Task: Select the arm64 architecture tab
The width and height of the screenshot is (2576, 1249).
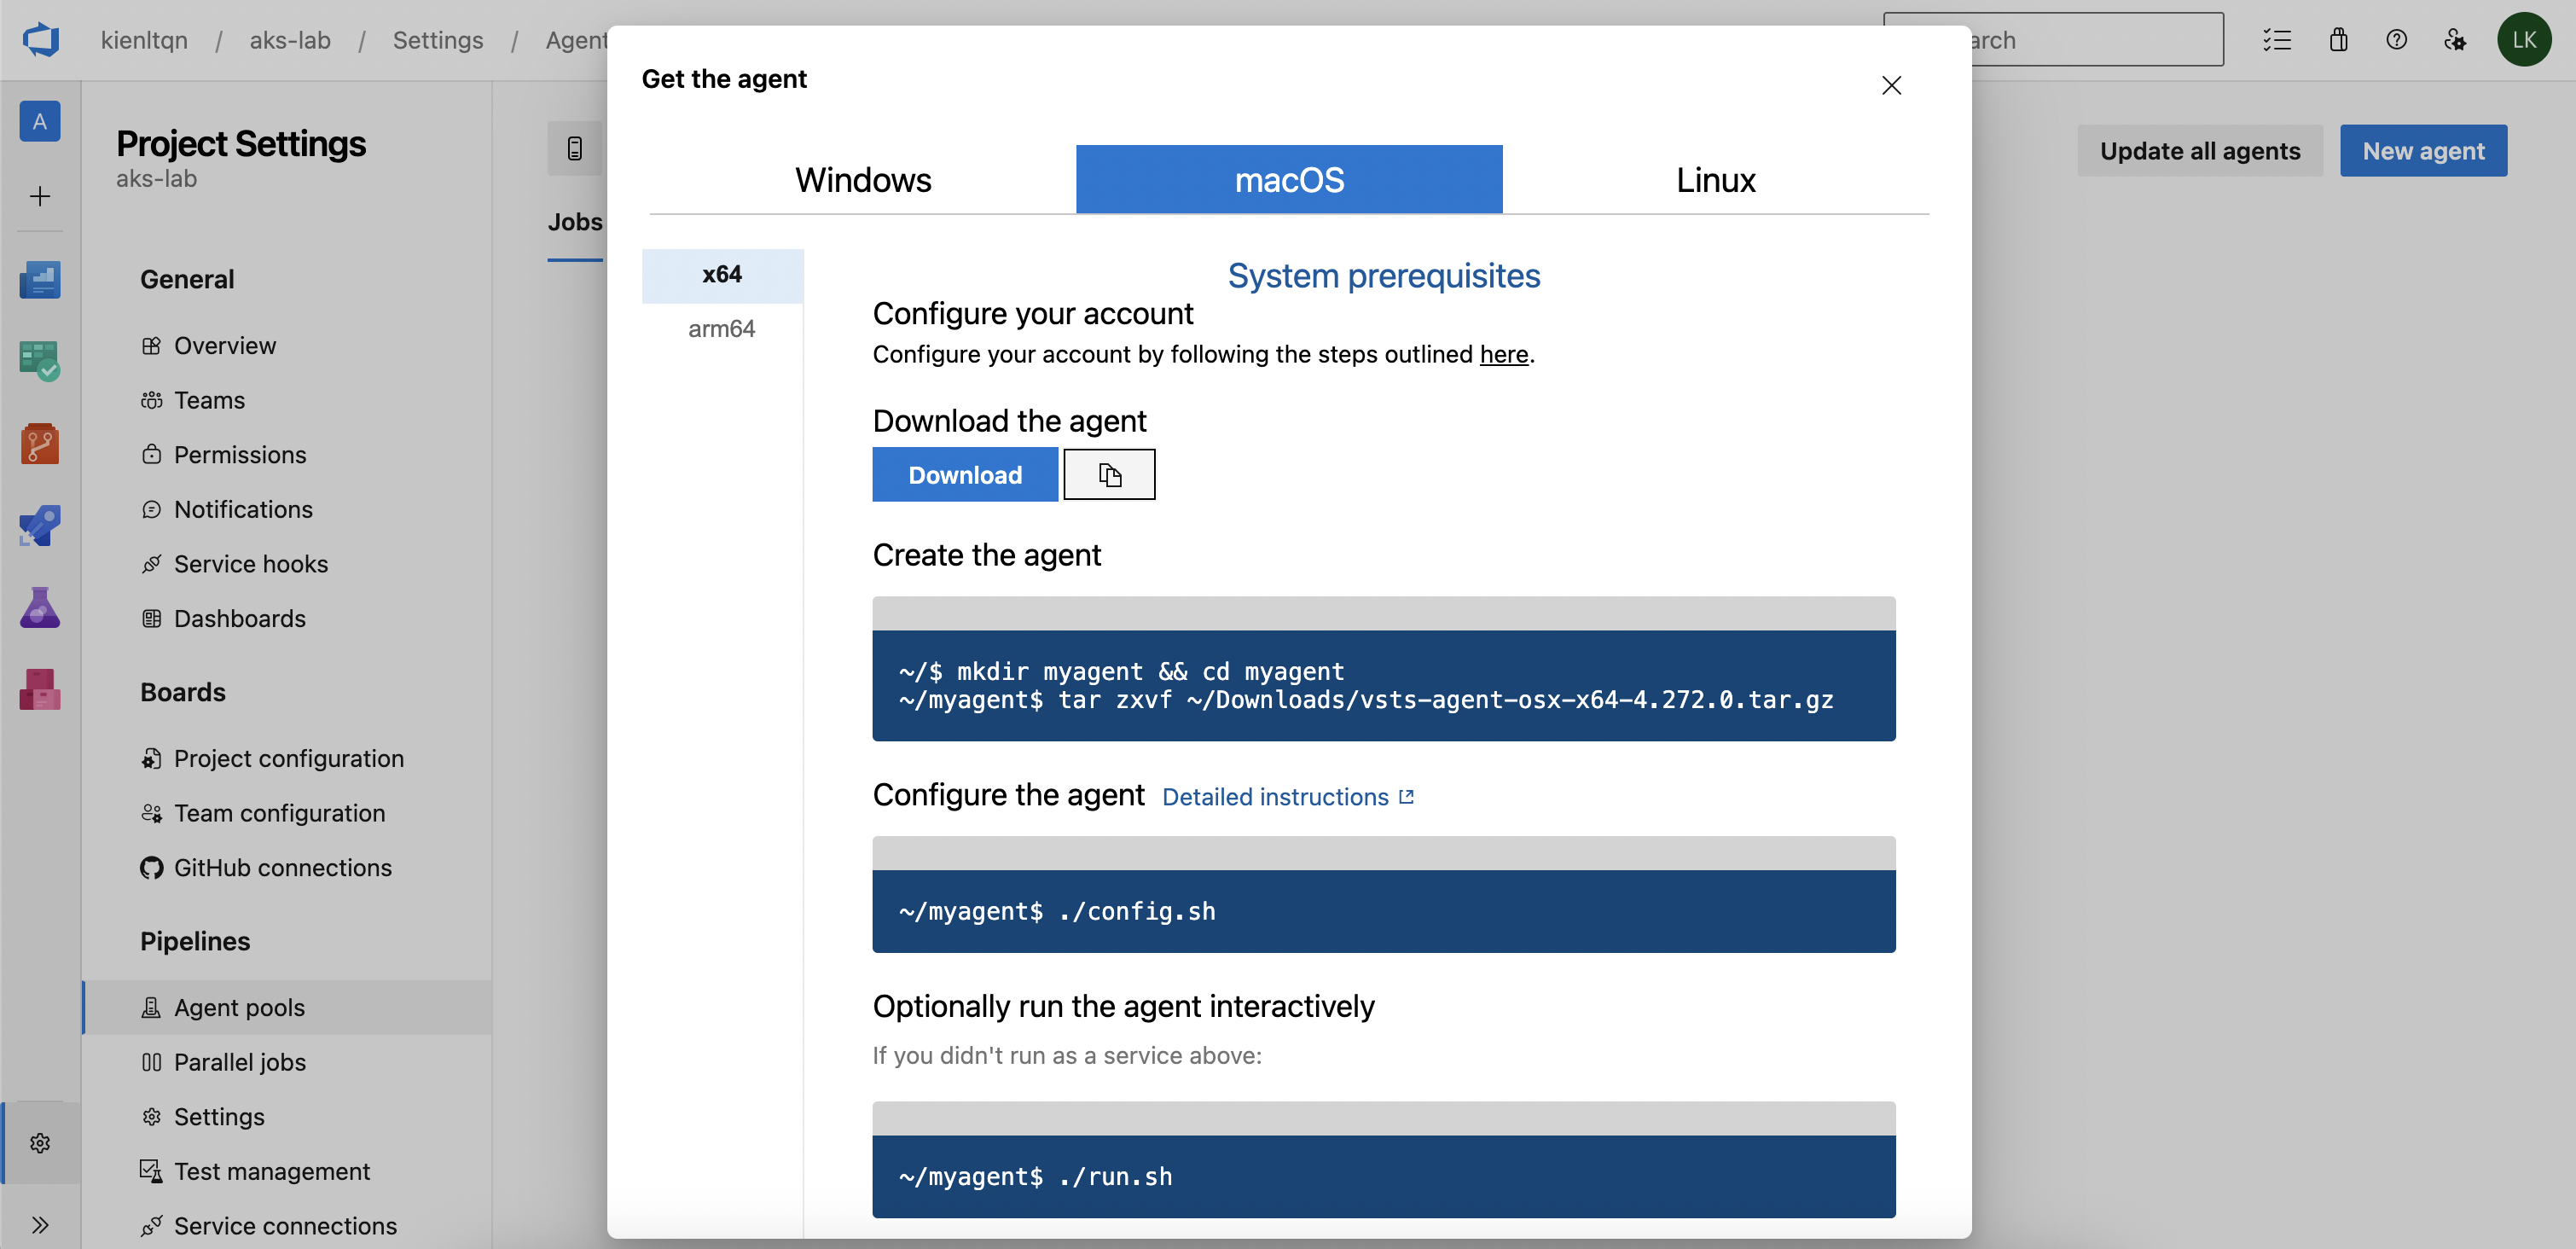Action: 722,329
